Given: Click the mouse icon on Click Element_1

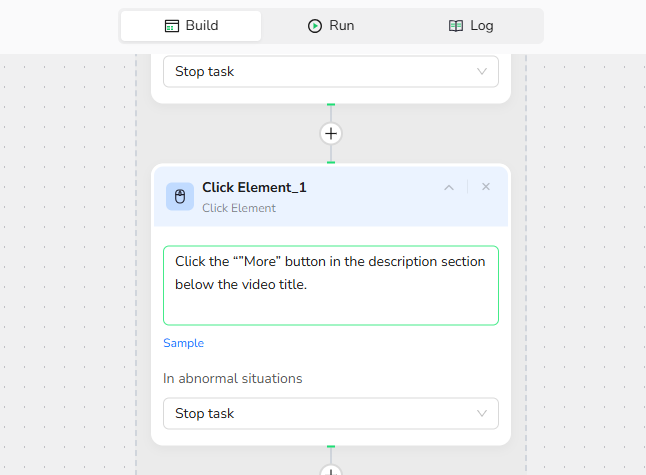Looking at the screenshot, I should tap(180, 196).
